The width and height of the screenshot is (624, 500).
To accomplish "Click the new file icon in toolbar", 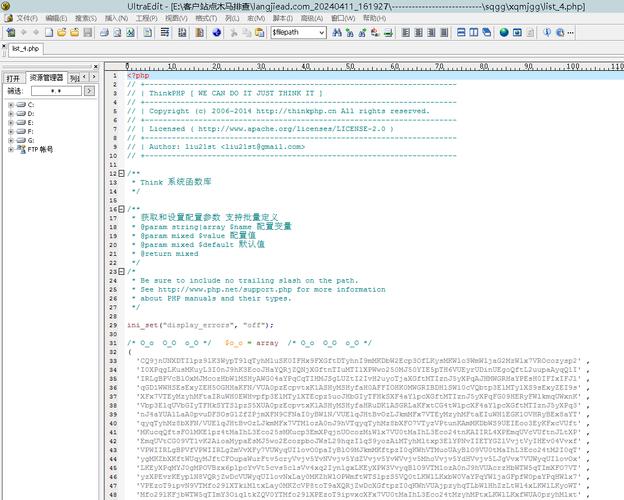I will [x=49, y=33].
